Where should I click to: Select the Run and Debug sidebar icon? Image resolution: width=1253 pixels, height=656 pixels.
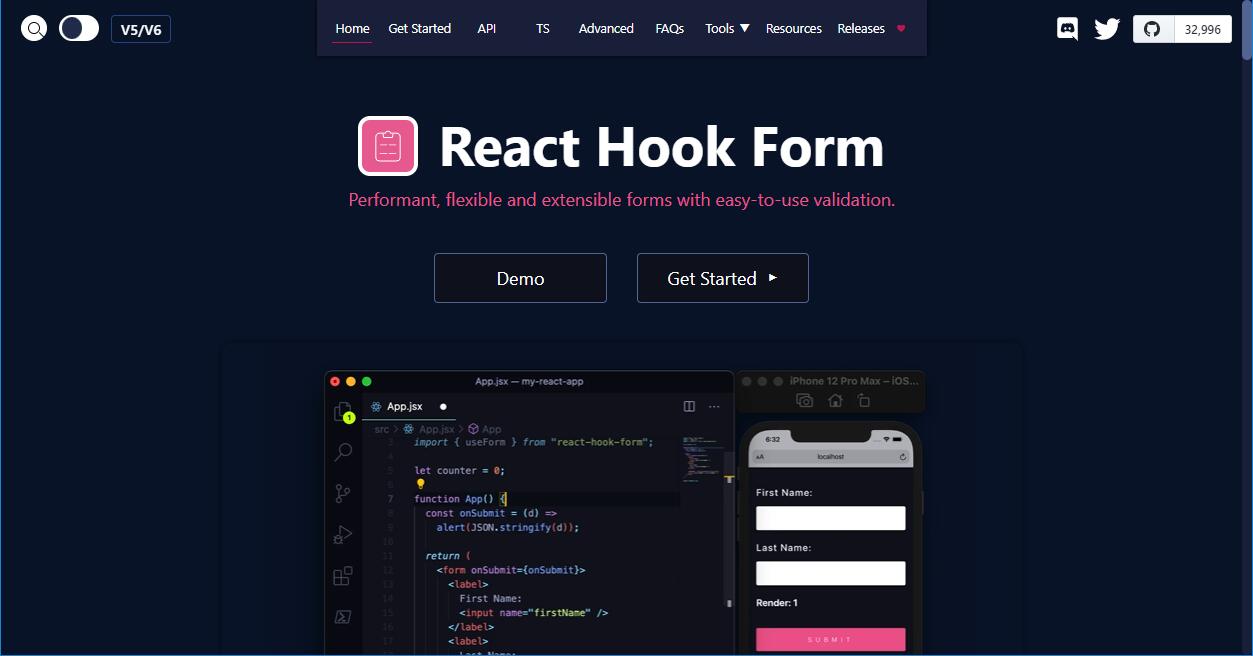click(x=342, y=534)
